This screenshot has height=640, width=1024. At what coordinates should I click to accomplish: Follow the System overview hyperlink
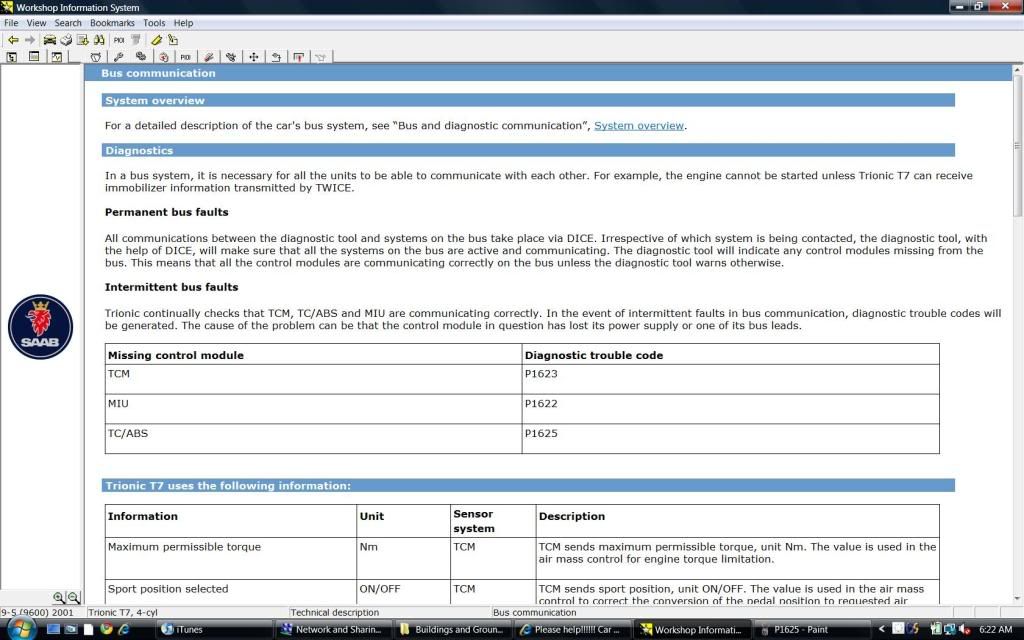pyautogui.click(x=639, y=126)
